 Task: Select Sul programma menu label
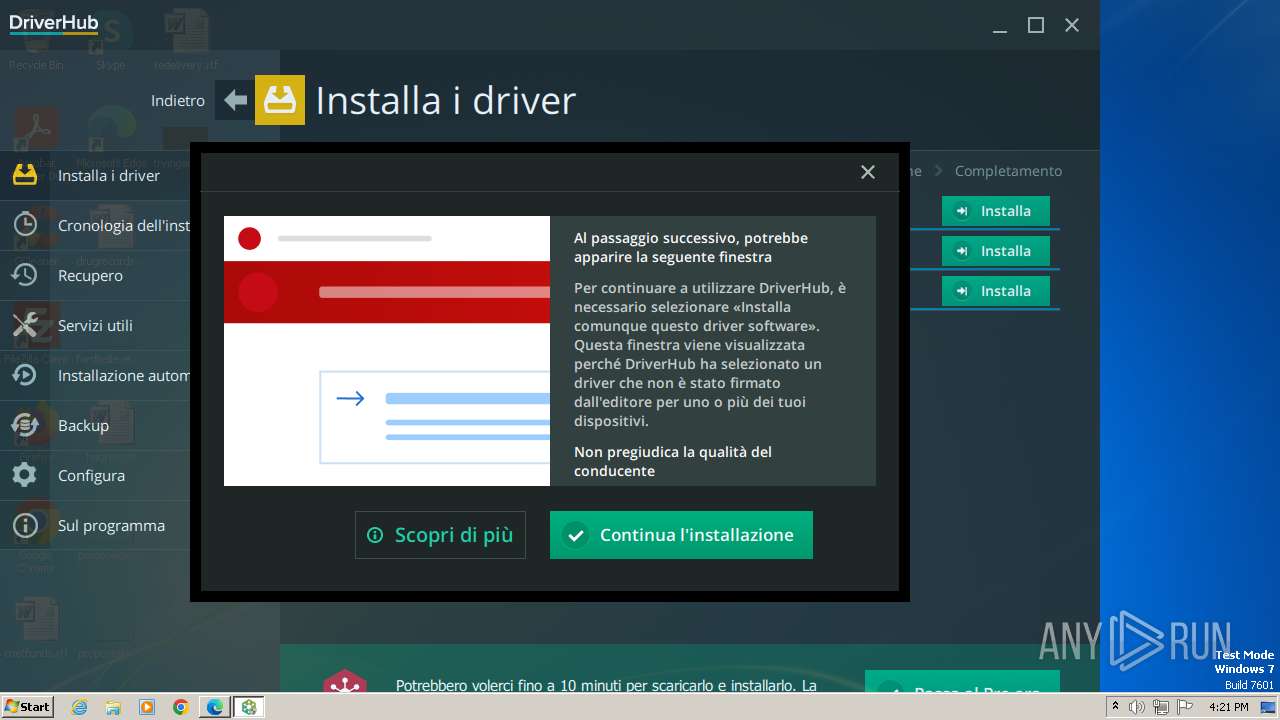click(111, 525)
